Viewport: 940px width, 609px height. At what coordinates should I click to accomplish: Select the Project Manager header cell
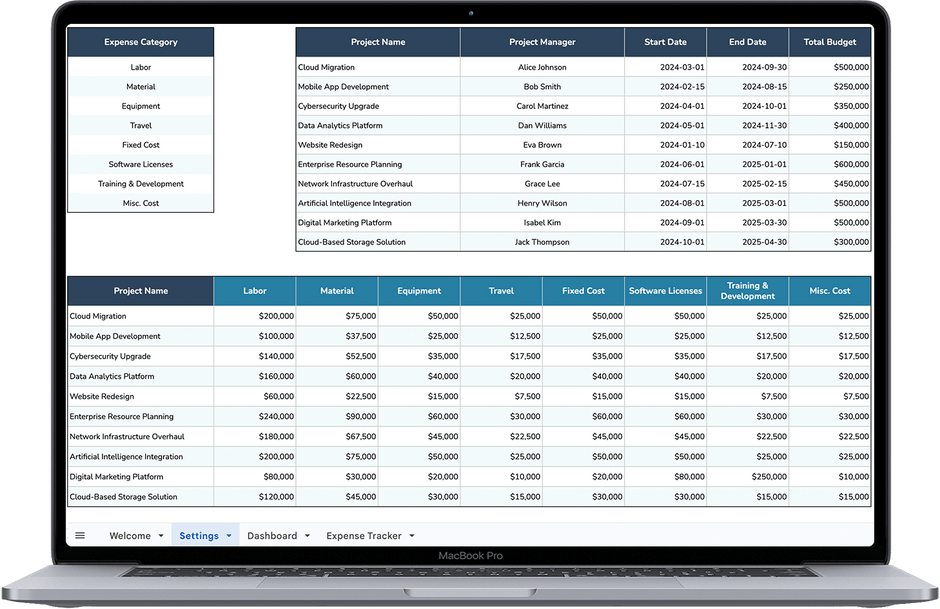[x=543, y=42]
